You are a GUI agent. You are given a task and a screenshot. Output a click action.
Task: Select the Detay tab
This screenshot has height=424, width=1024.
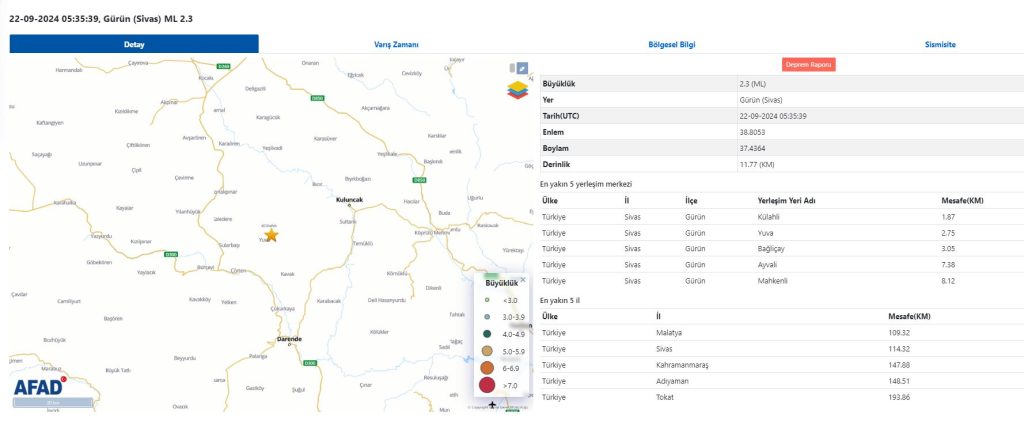[x=134, y=44]
